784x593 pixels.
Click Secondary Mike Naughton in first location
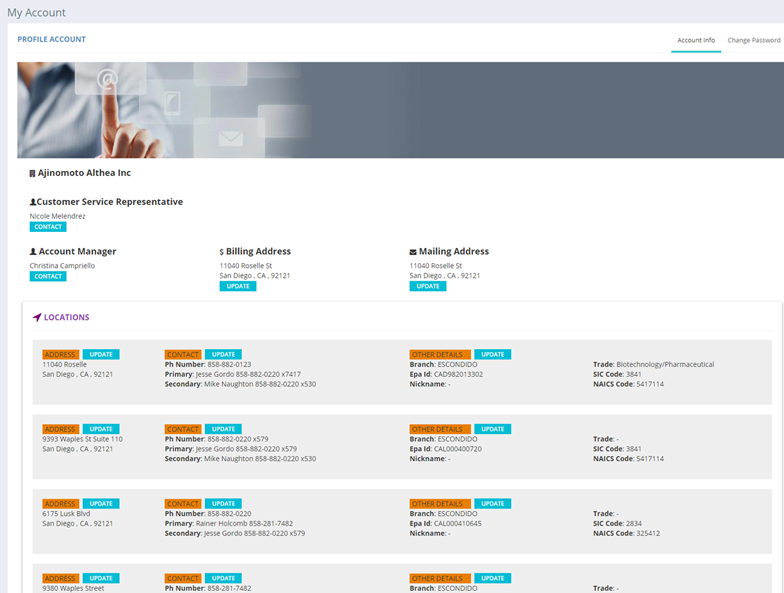click(x=240, y=384)
